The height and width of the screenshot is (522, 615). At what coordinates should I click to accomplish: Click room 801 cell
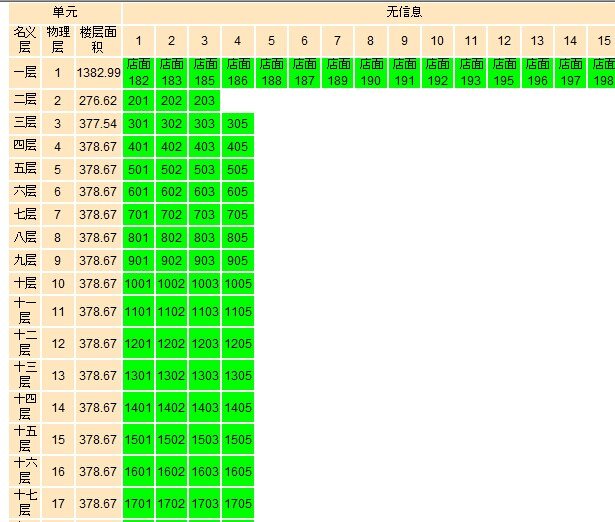pos(138,238)
